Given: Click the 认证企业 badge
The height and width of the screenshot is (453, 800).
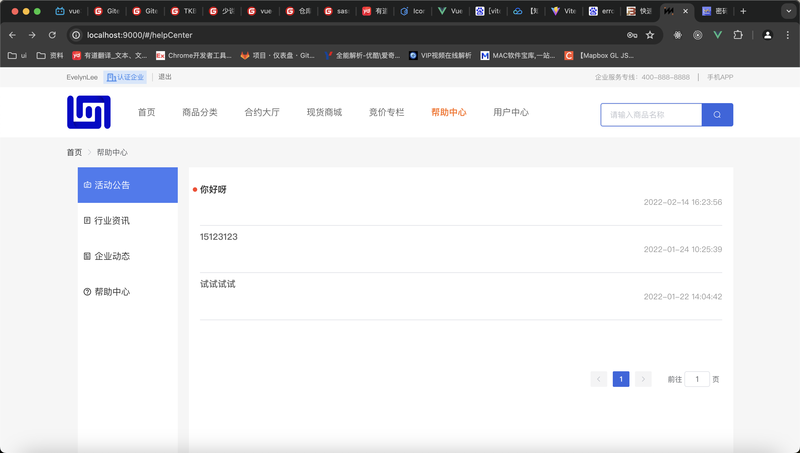Looking at the screenshot, I should pos(125,77).
